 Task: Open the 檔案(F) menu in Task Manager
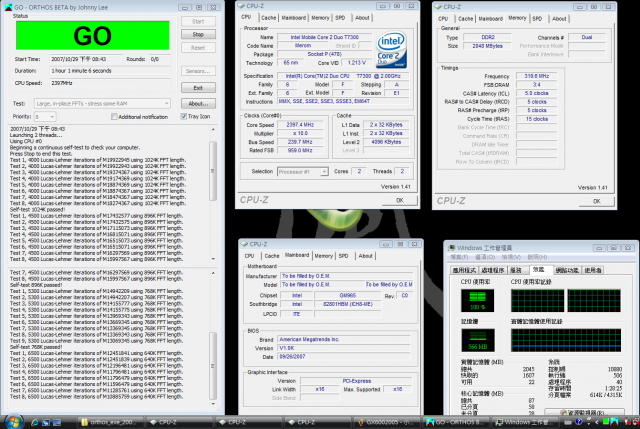459,257
